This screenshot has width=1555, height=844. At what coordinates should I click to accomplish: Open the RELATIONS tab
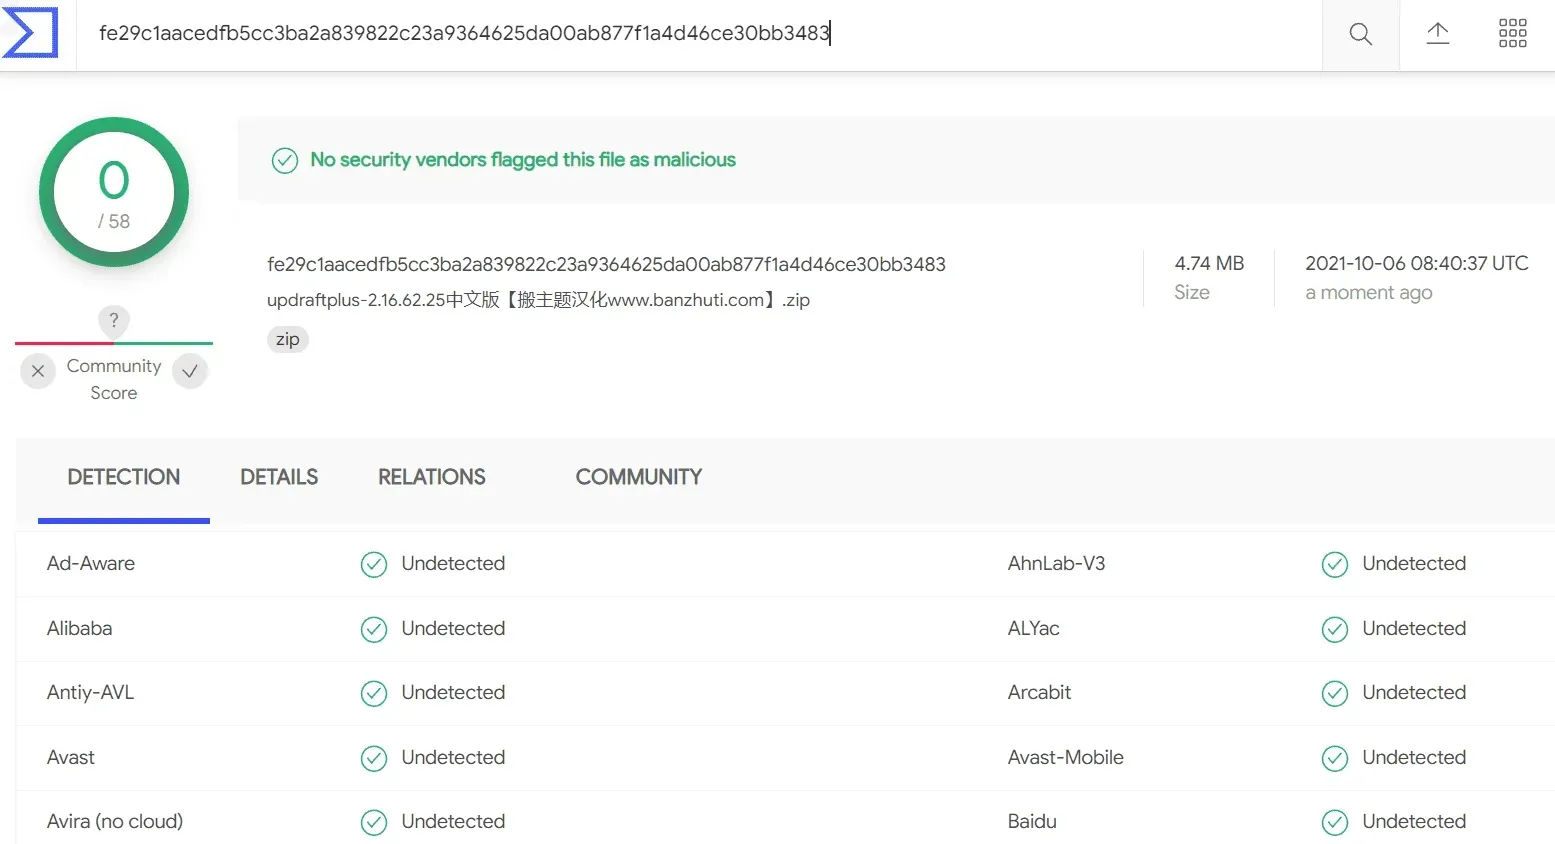pos(432,477)
